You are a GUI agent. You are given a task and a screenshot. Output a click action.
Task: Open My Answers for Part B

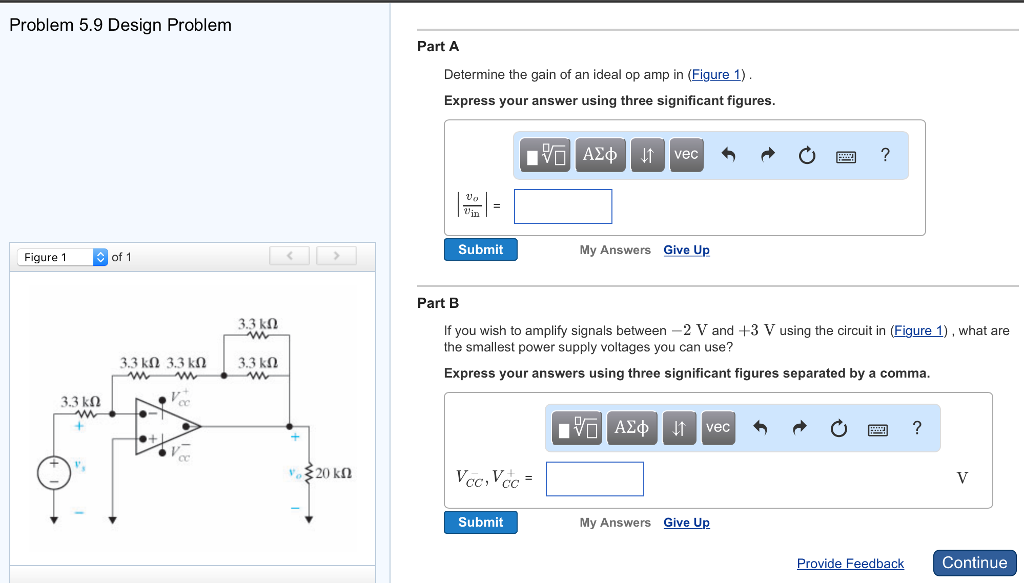click(x=615, y=523)
